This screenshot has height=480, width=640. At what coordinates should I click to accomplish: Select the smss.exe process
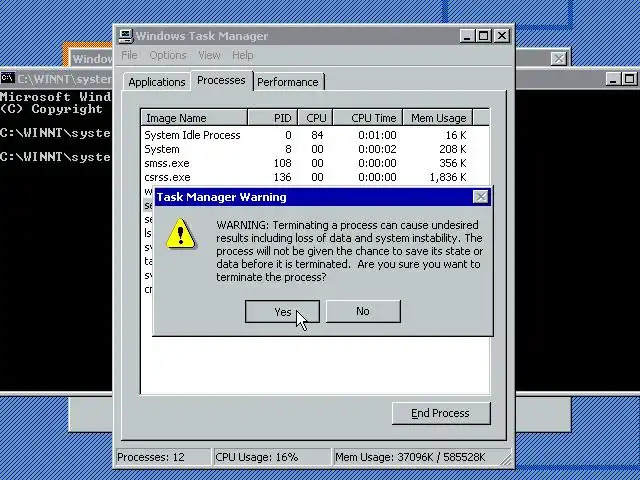click(315, 163)
